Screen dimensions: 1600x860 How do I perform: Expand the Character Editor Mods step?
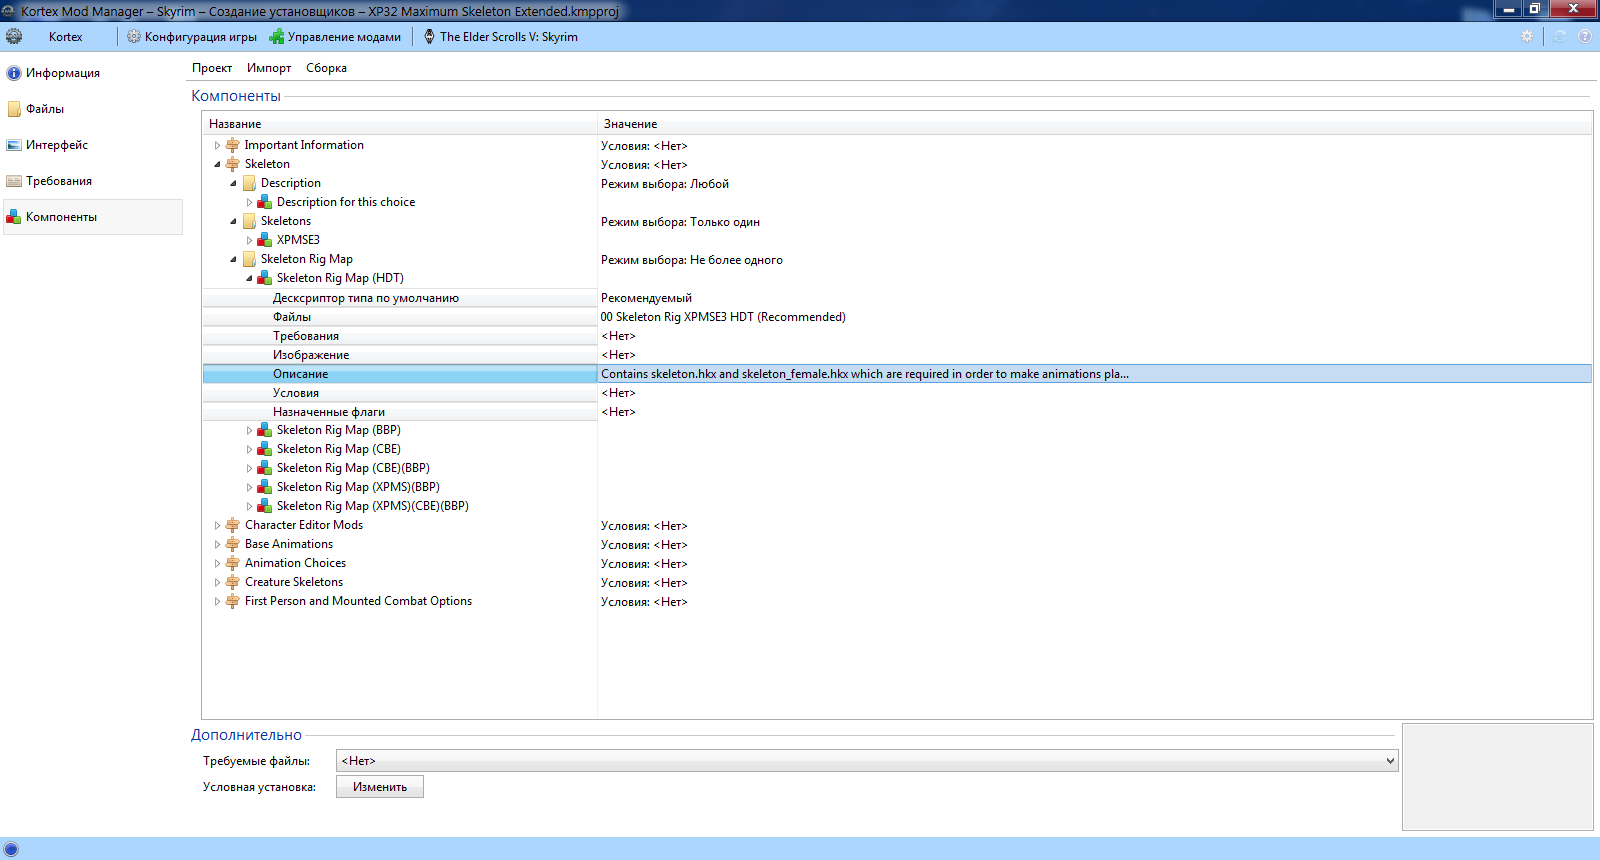click(217, 526)
